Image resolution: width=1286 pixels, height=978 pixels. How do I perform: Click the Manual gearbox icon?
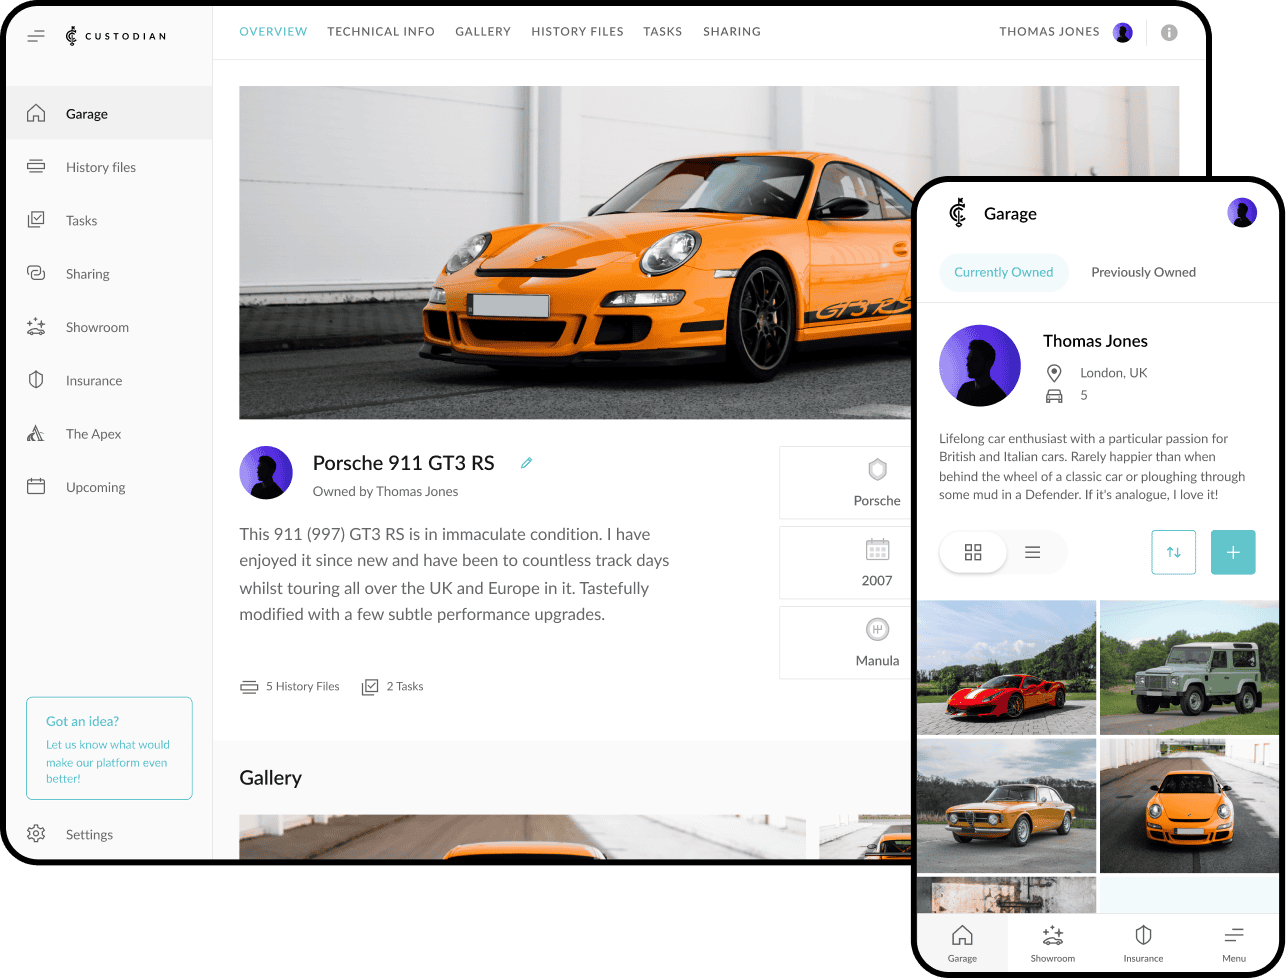click(877, 629)
